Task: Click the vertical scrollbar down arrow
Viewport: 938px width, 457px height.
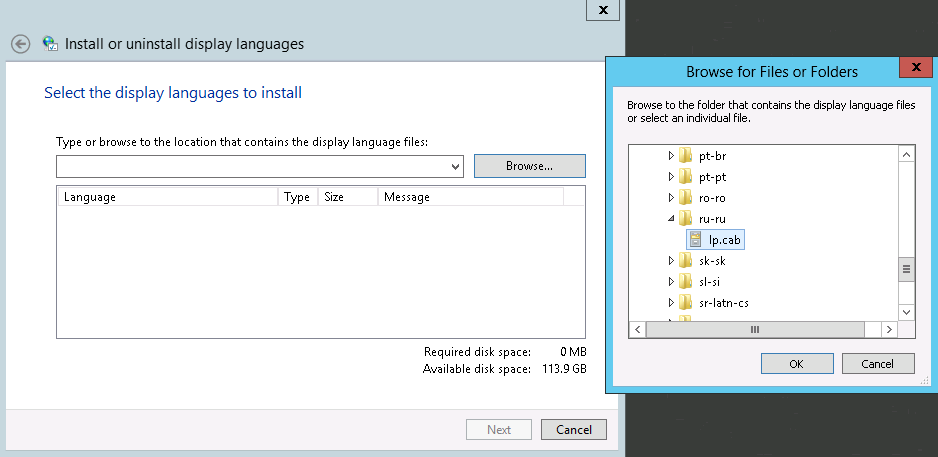Action: tap(907, 312)
